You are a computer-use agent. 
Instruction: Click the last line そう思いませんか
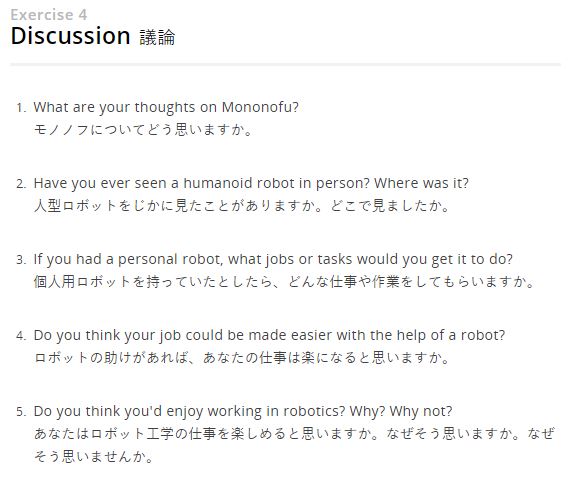tap(93, 456)
